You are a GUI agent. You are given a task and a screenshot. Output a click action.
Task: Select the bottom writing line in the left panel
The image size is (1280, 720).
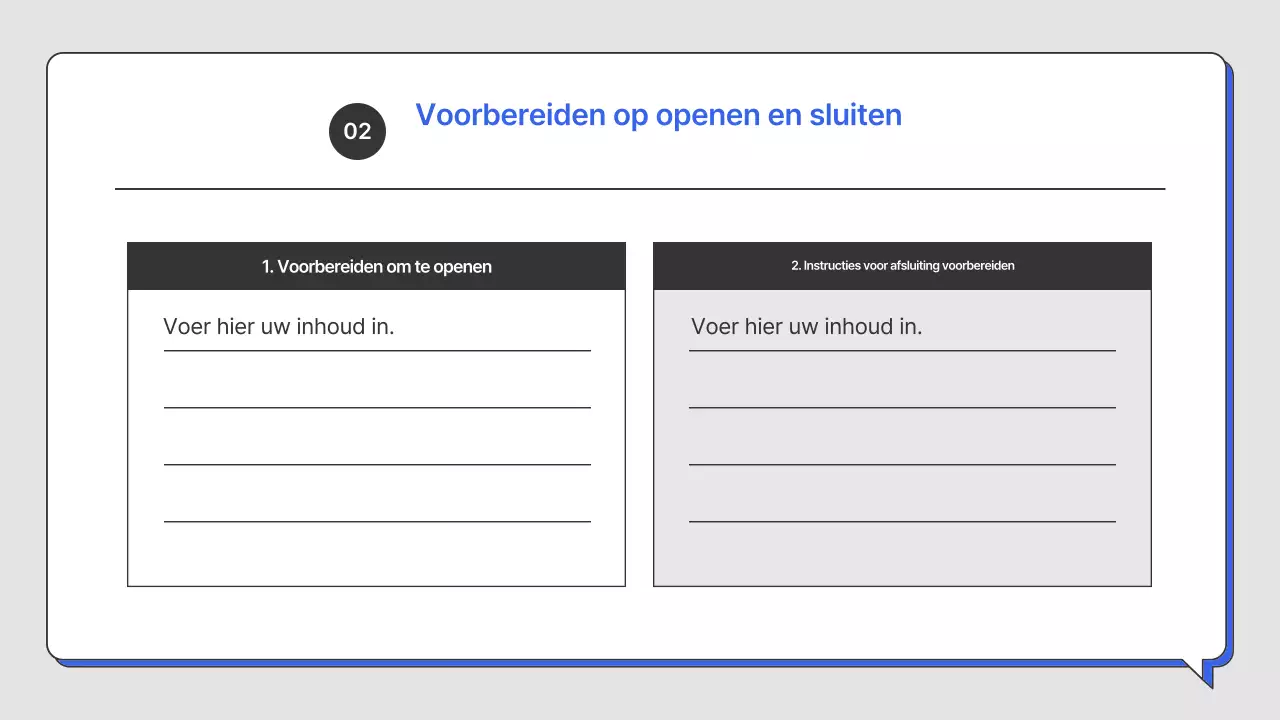[377, 522]
